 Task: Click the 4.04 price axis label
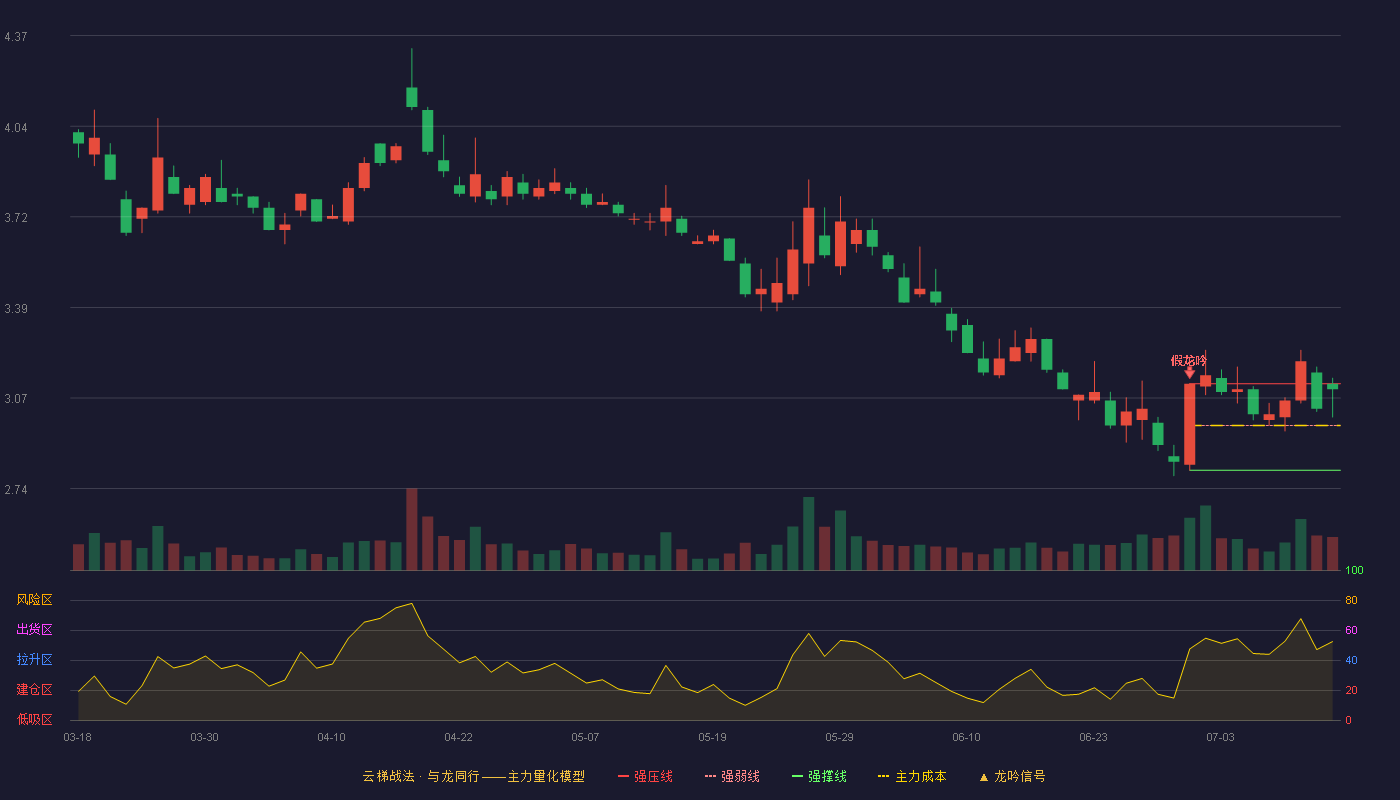coord(16,128)
